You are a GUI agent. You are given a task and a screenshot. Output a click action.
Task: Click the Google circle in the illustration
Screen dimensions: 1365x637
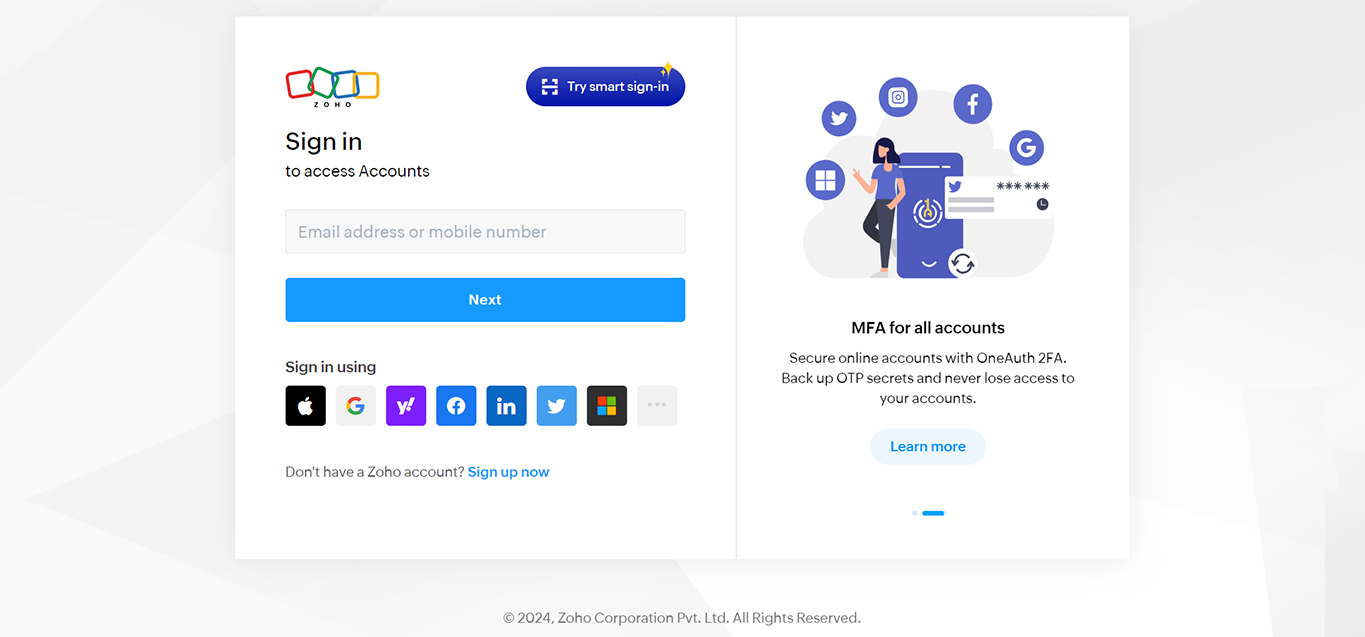point(1026,149)
